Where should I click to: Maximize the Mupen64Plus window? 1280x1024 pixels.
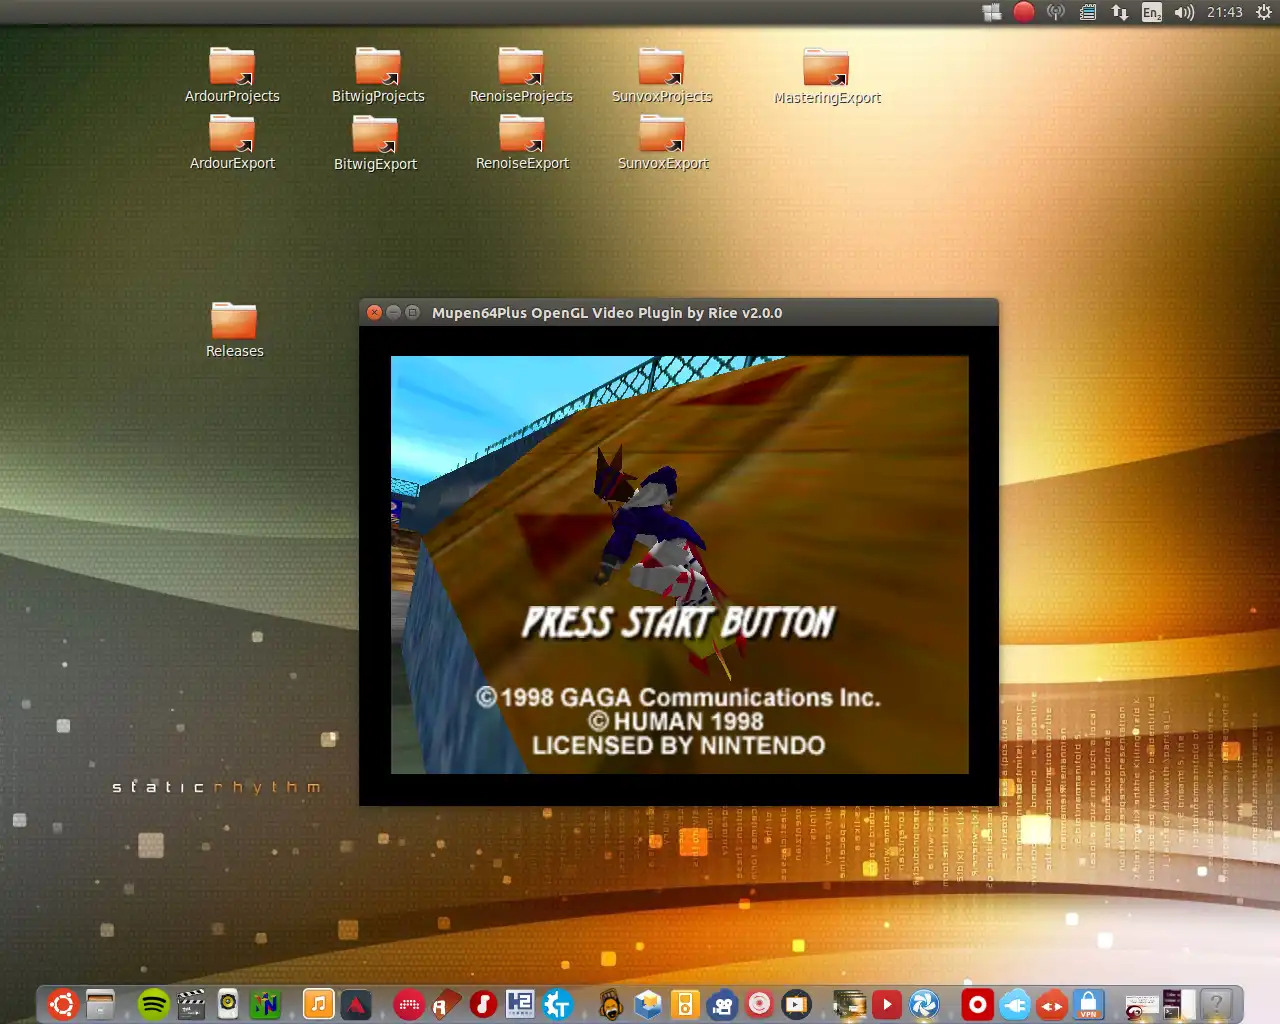coord(412,312)
